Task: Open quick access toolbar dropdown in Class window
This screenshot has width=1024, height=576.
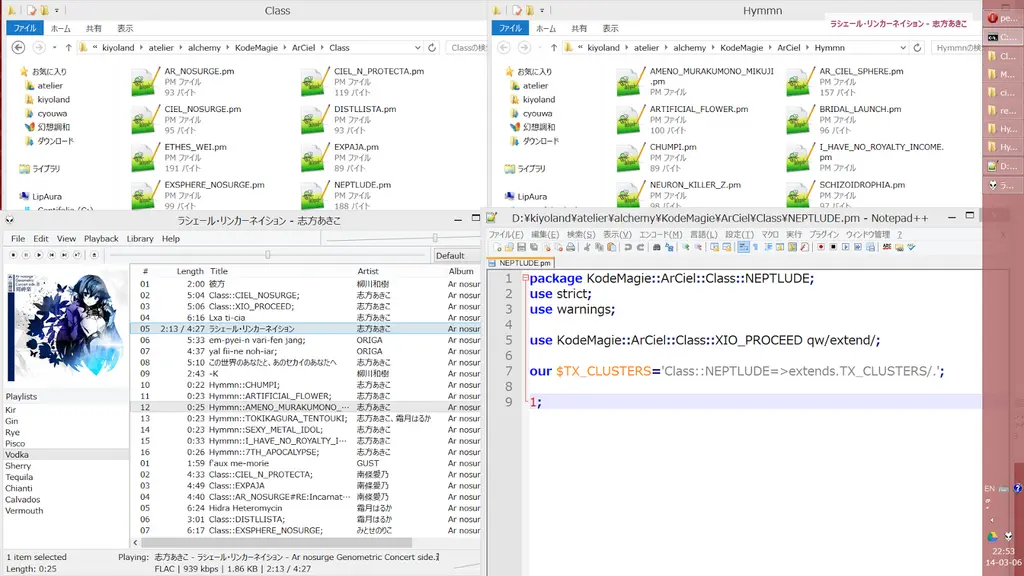Action: point(57,10)
